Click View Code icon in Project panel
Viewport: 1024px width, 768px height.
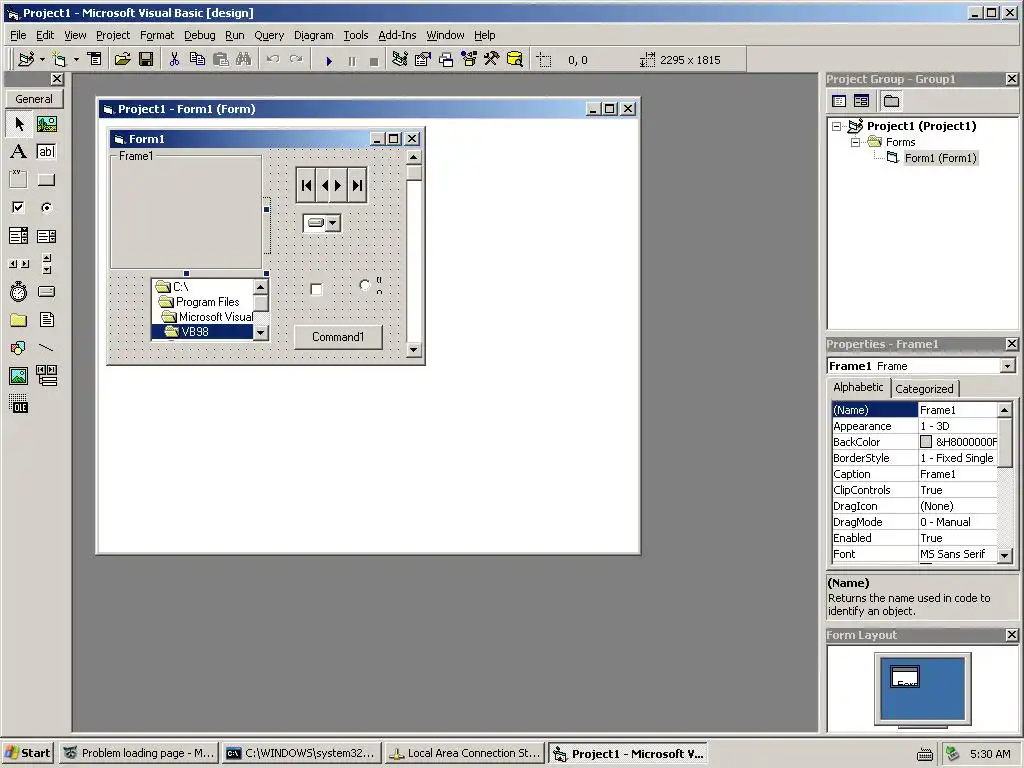coord(839,101)
